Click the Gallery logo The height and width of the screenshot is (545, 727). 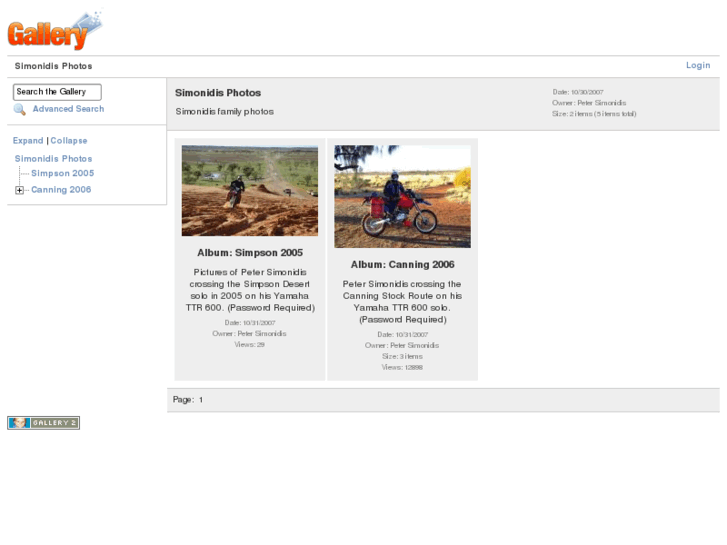tap(55, 31)
